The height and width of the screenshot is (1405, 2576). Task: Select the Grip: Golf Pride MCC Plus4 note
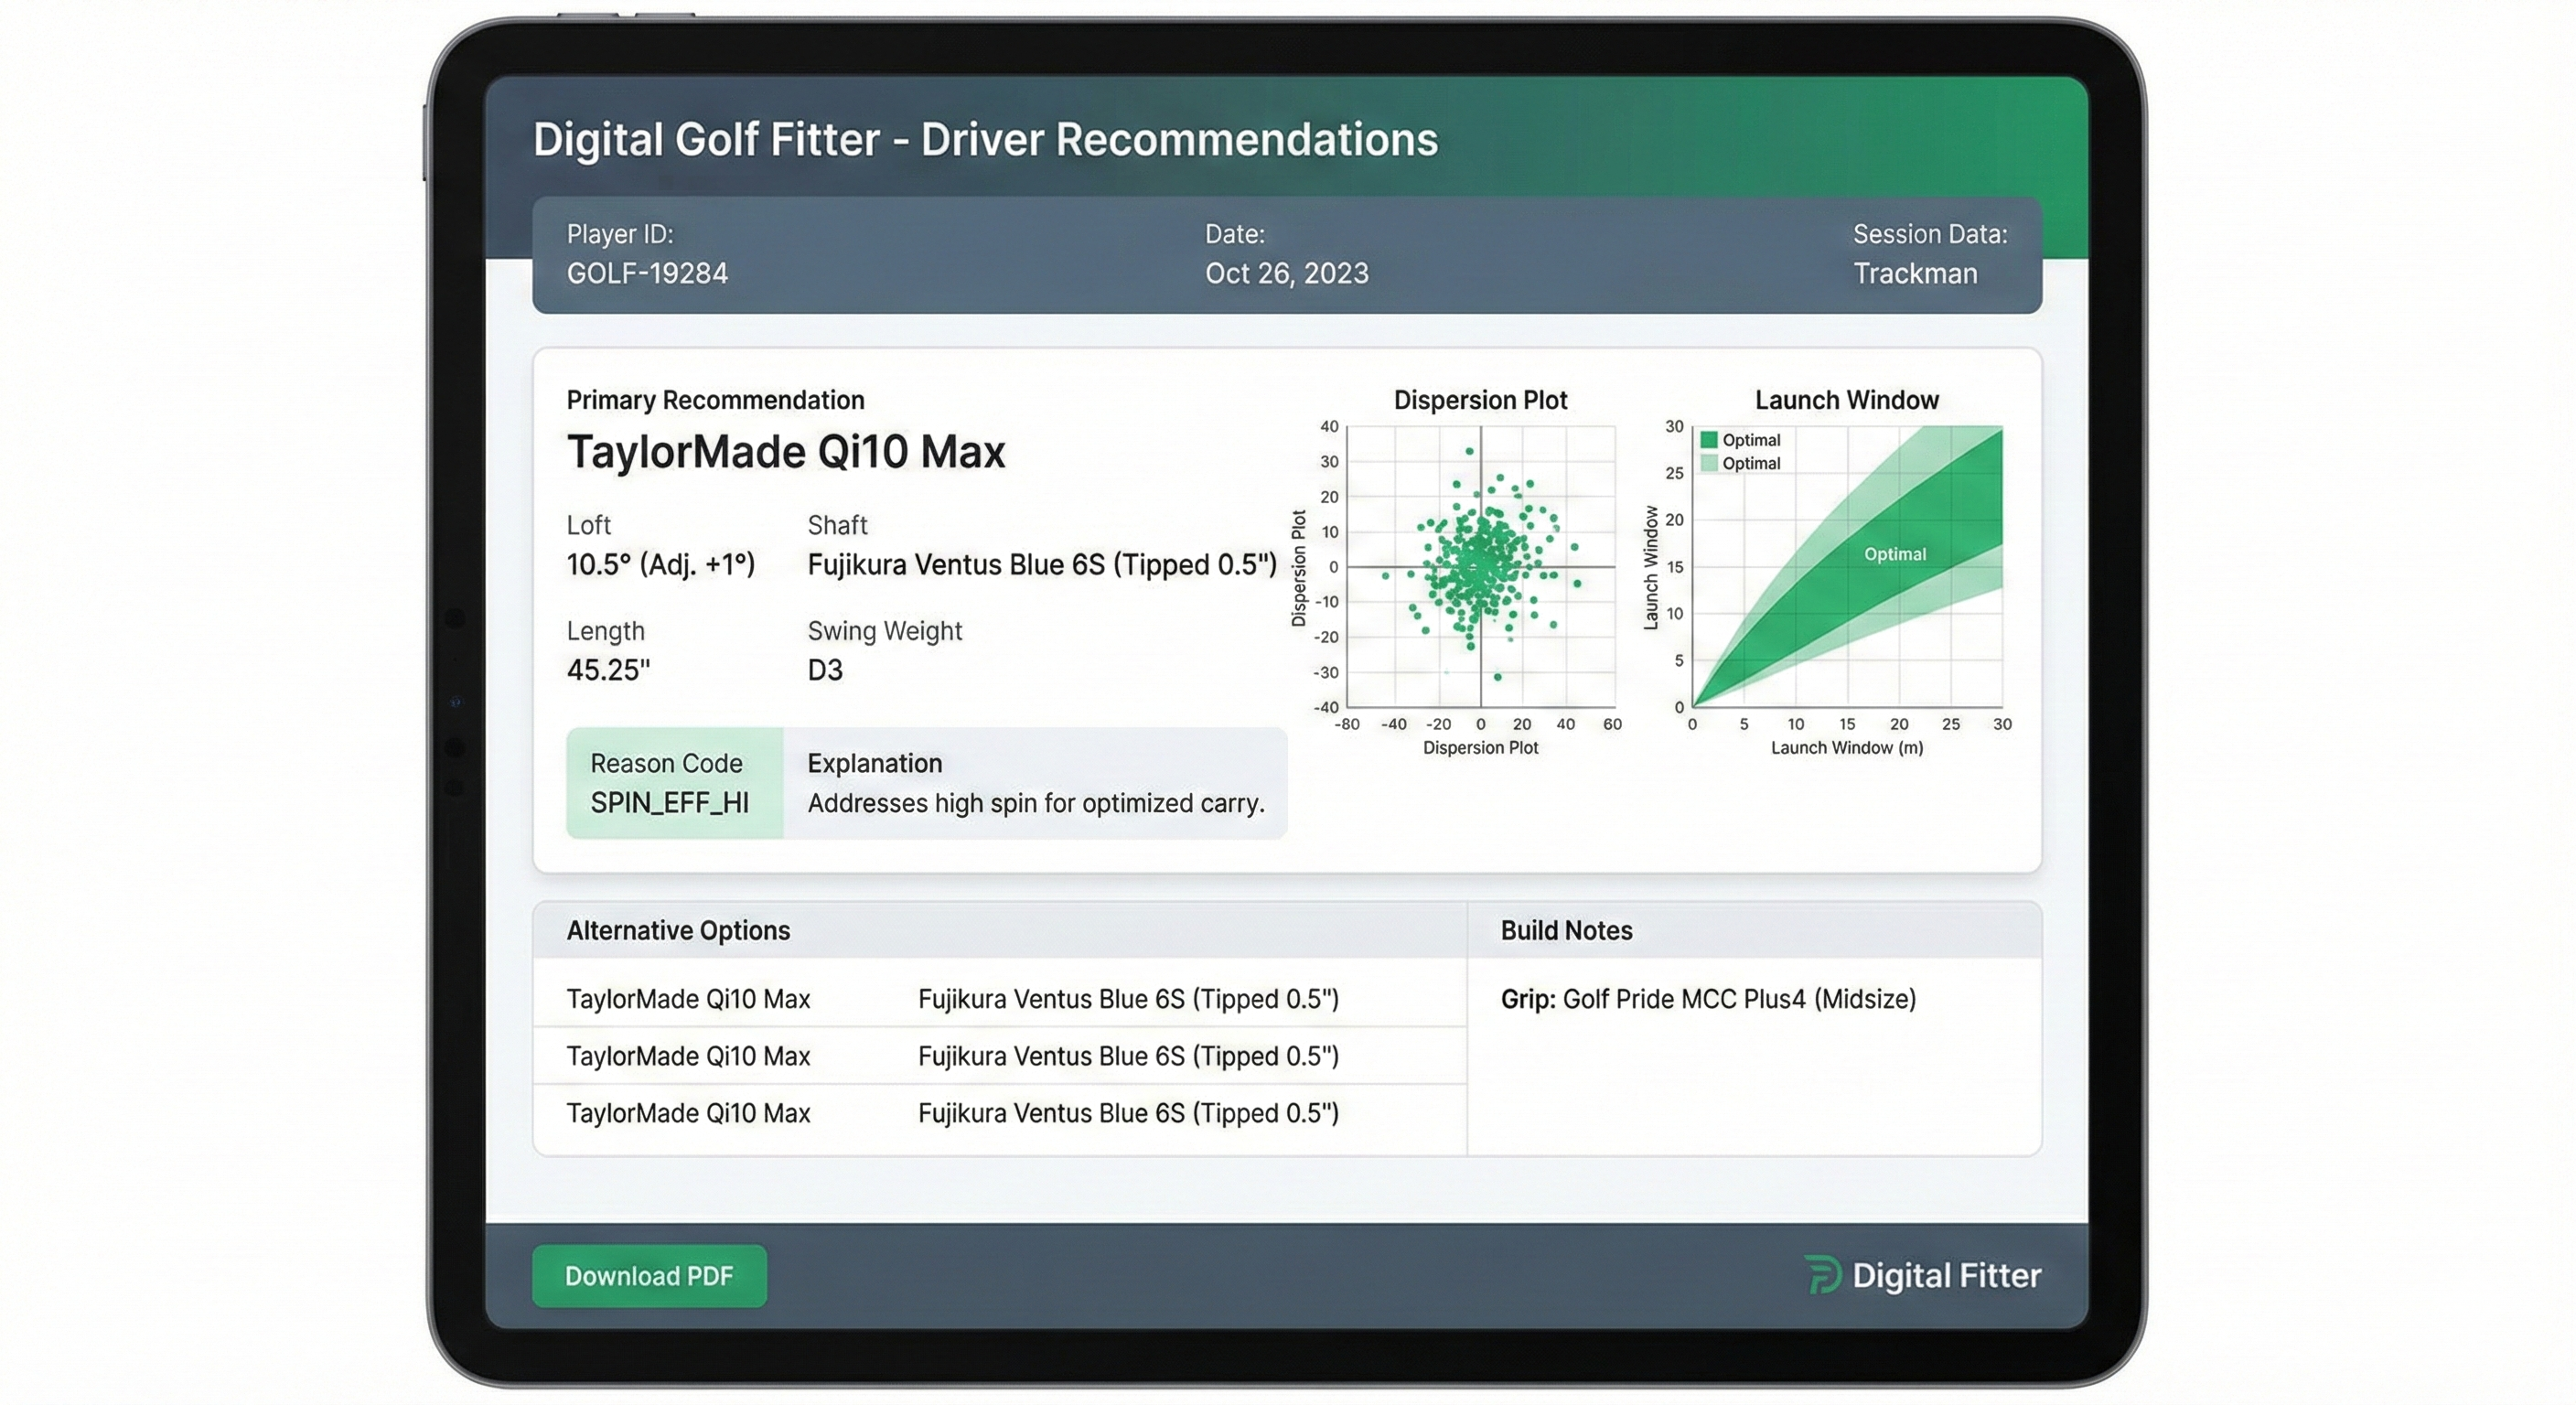pos(1708,999)
